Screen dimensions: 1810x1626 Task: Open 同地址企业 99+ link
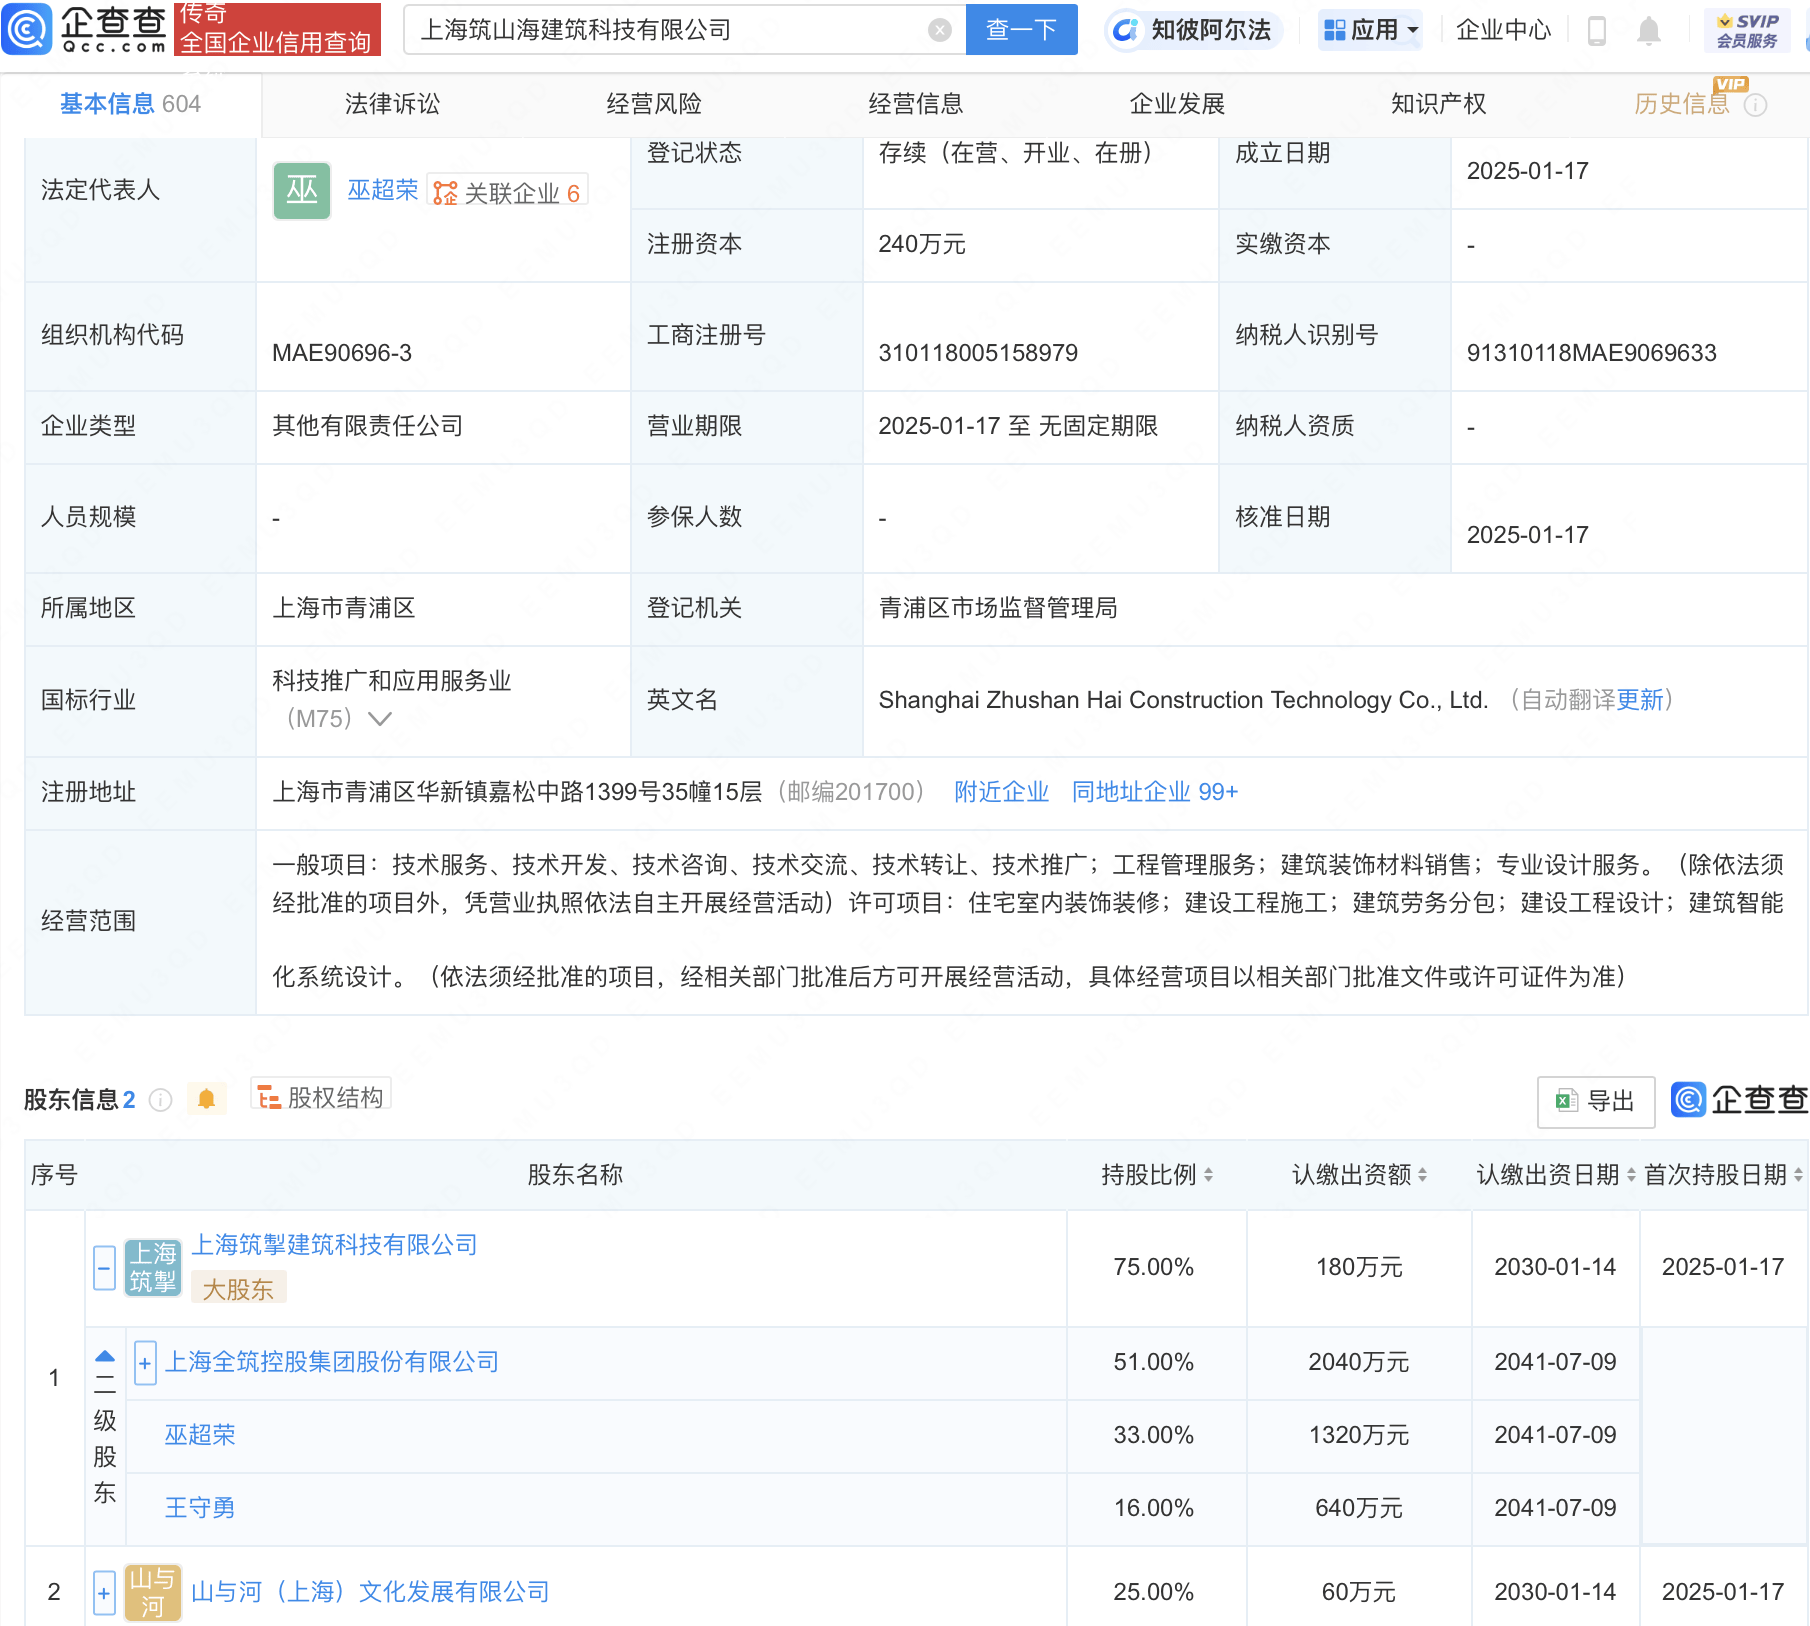click(x=1154, y=792)
